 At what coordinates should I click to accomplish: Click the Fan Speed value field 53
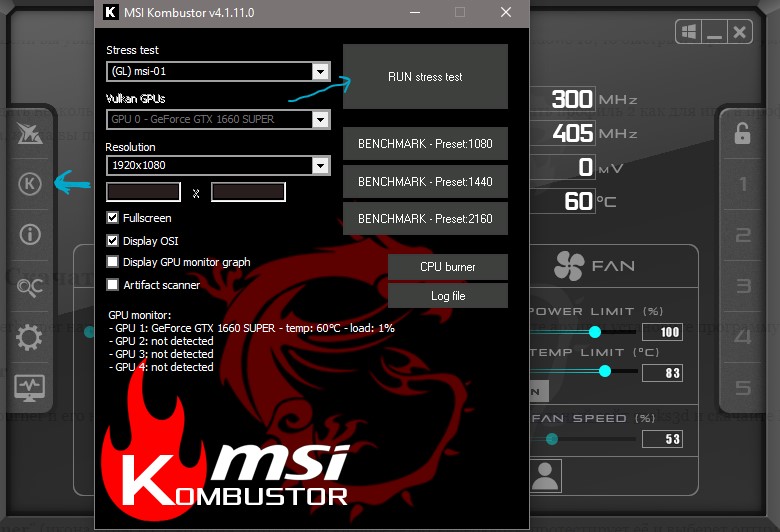pyautogui.click(x=662, y=439)
